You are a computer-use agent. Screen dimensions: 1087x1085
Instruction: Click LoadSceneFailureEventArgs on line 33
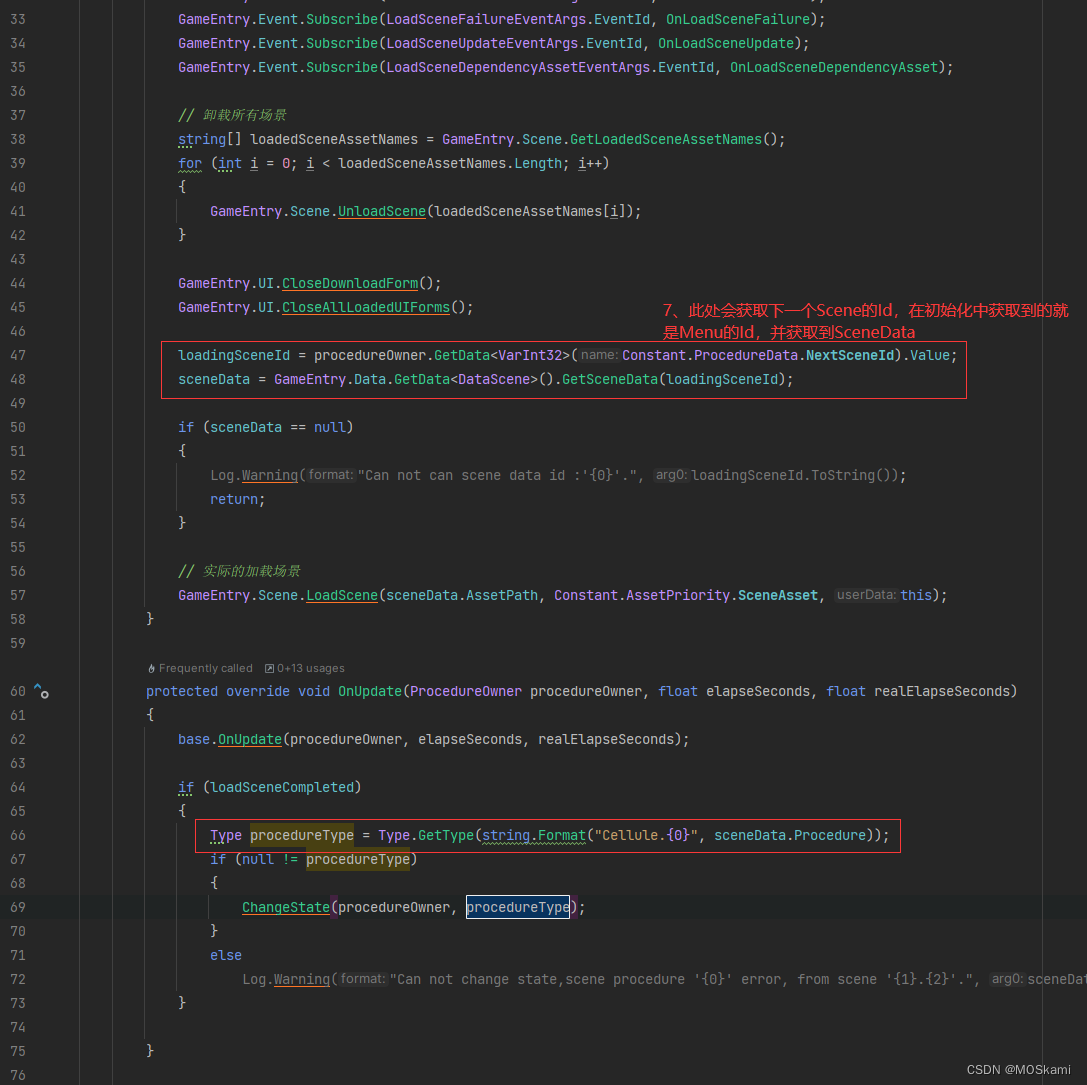[x=486, y=19]
